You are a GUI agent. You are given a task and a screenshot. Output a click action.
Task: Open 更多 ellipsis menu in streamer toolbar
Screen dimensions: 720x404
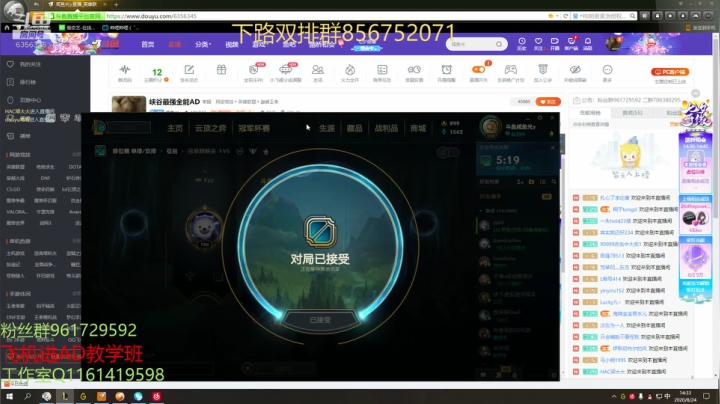coord(607,72)
